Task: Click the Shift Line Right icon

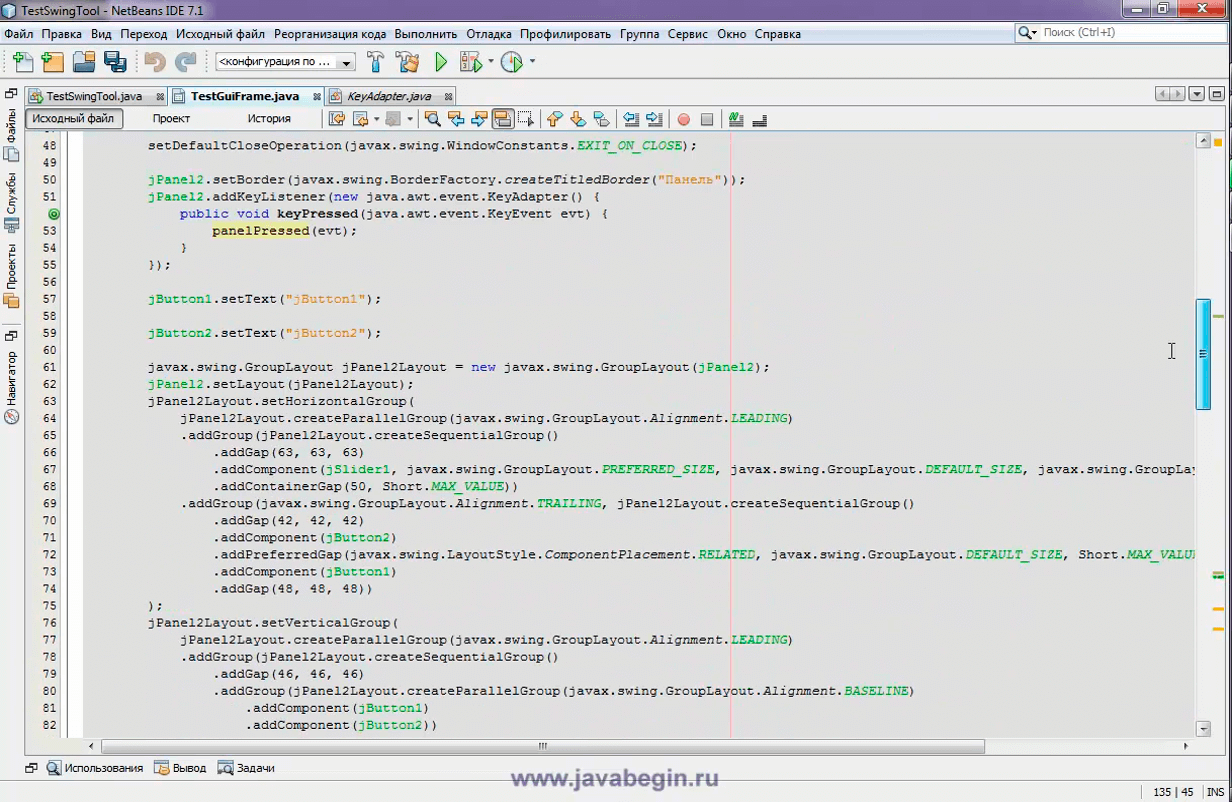Action: (x=654, y=119)
